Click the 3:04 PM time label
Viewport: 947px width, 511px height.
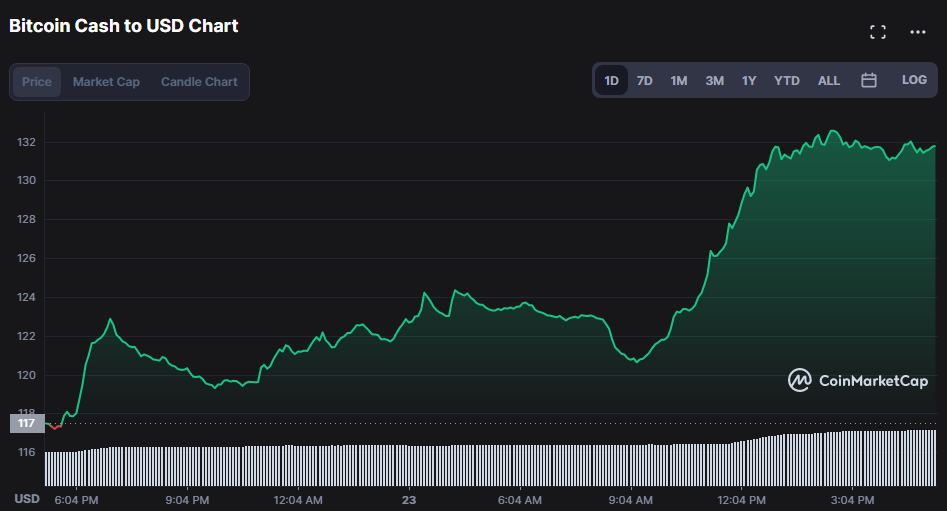(852, 500)
